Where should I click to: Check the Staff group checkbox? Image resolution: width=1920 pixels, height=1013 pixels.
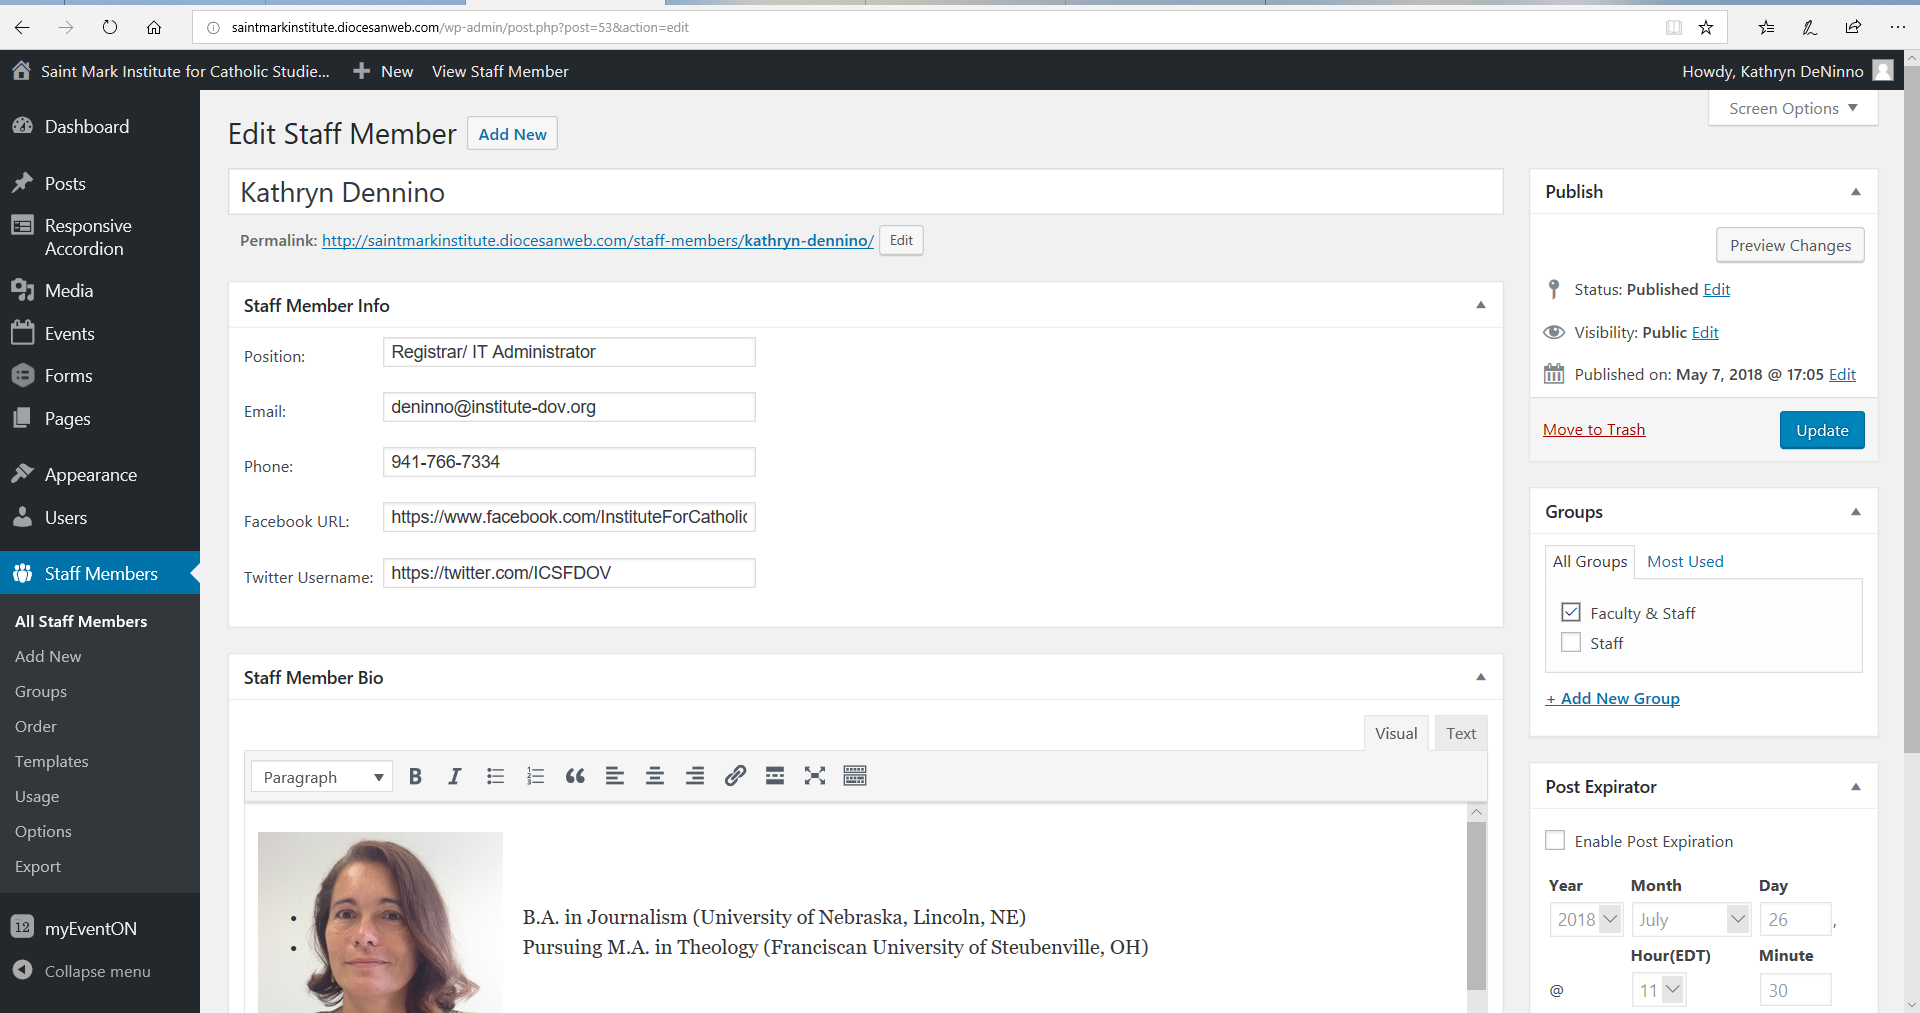click(x=1571, y=642)
